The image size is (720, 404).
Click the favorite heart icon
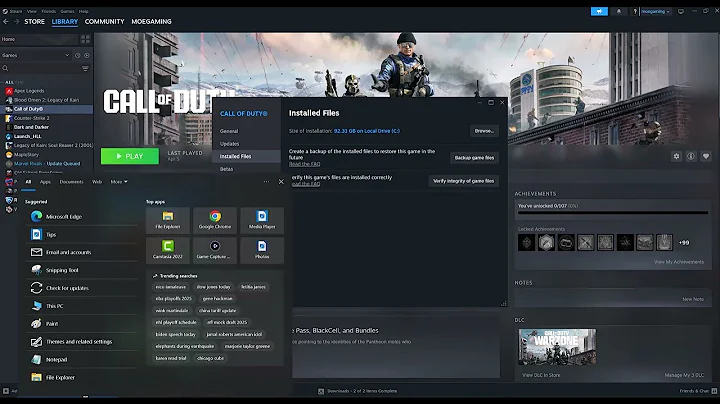pyautogui.click(x=706, y=157)
